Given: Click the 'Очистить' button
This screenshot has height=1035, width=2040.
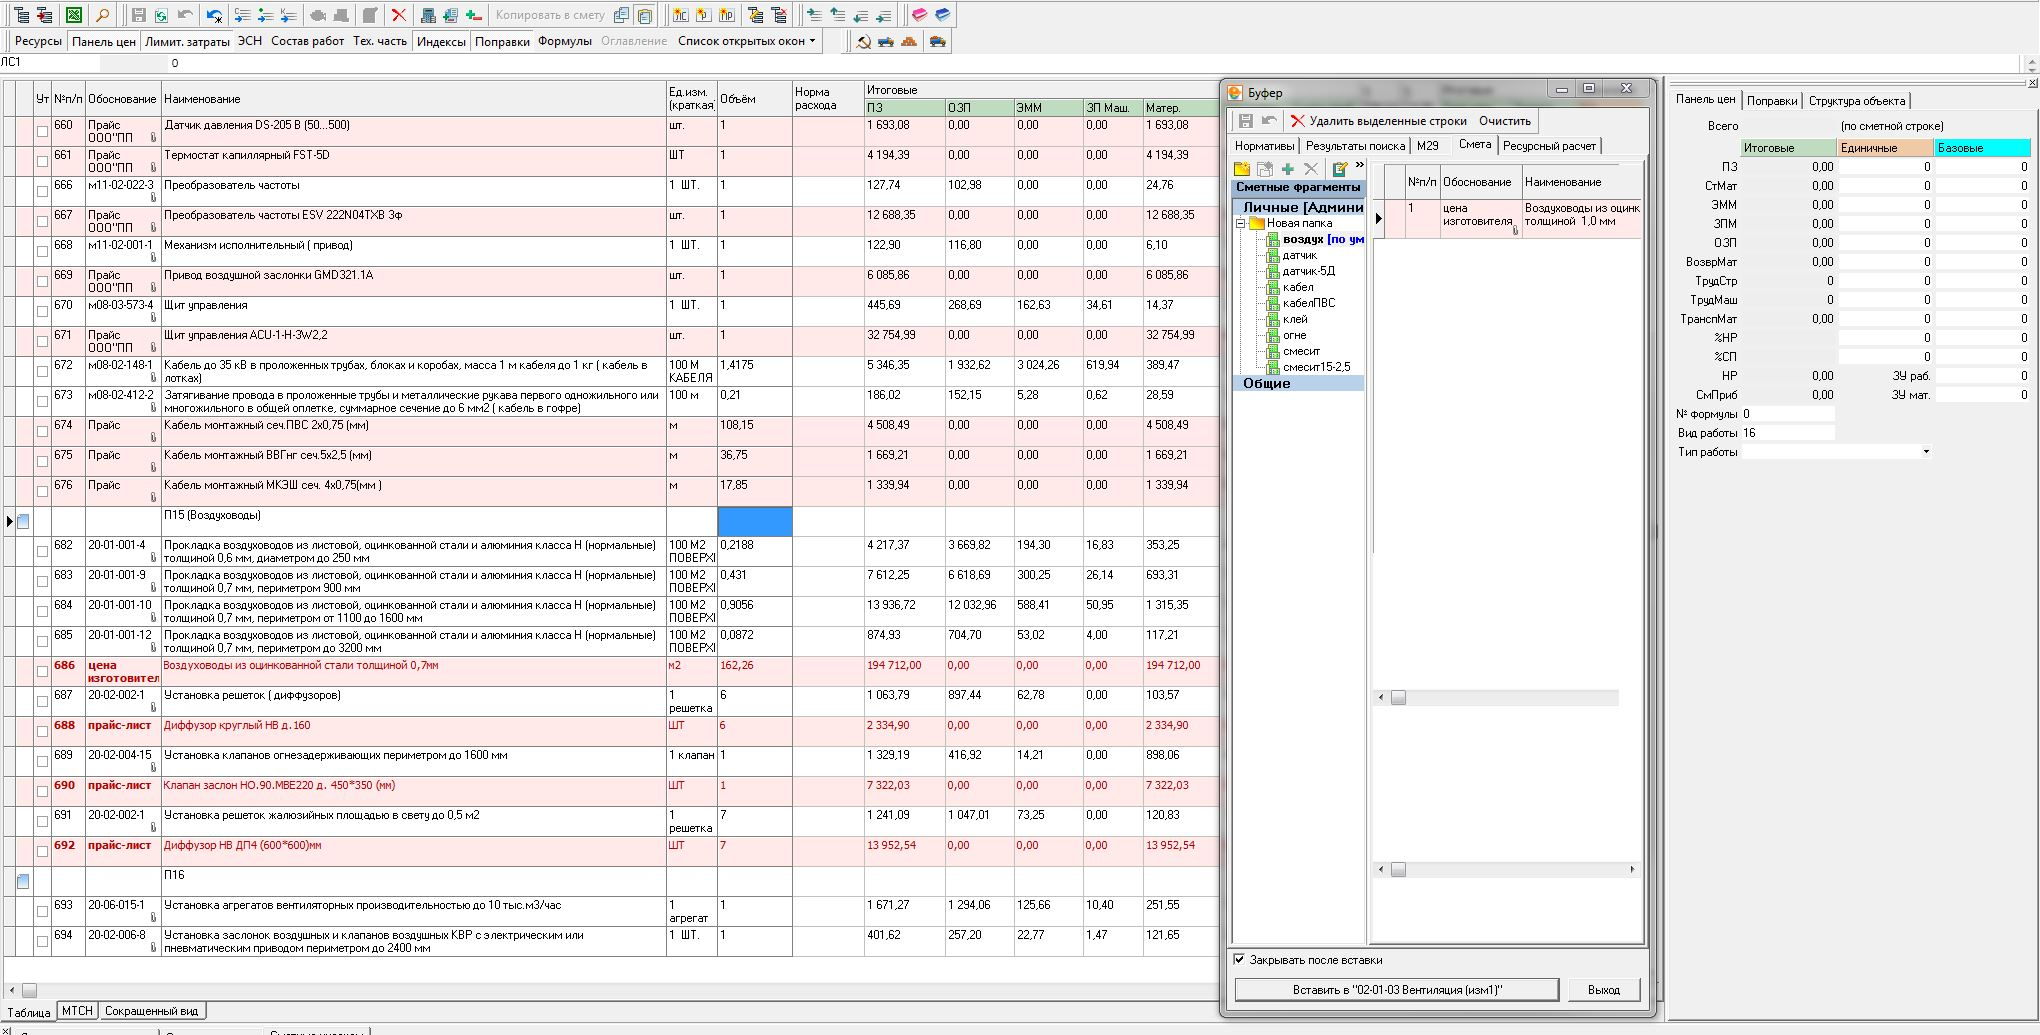Looking at the screenshot, I should click(1504, 121).
